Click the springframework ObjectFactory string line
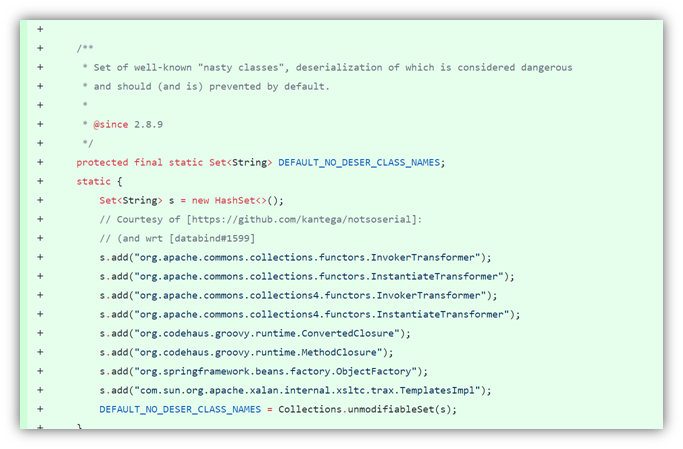683x449 pixels. (x=263, y=371)
